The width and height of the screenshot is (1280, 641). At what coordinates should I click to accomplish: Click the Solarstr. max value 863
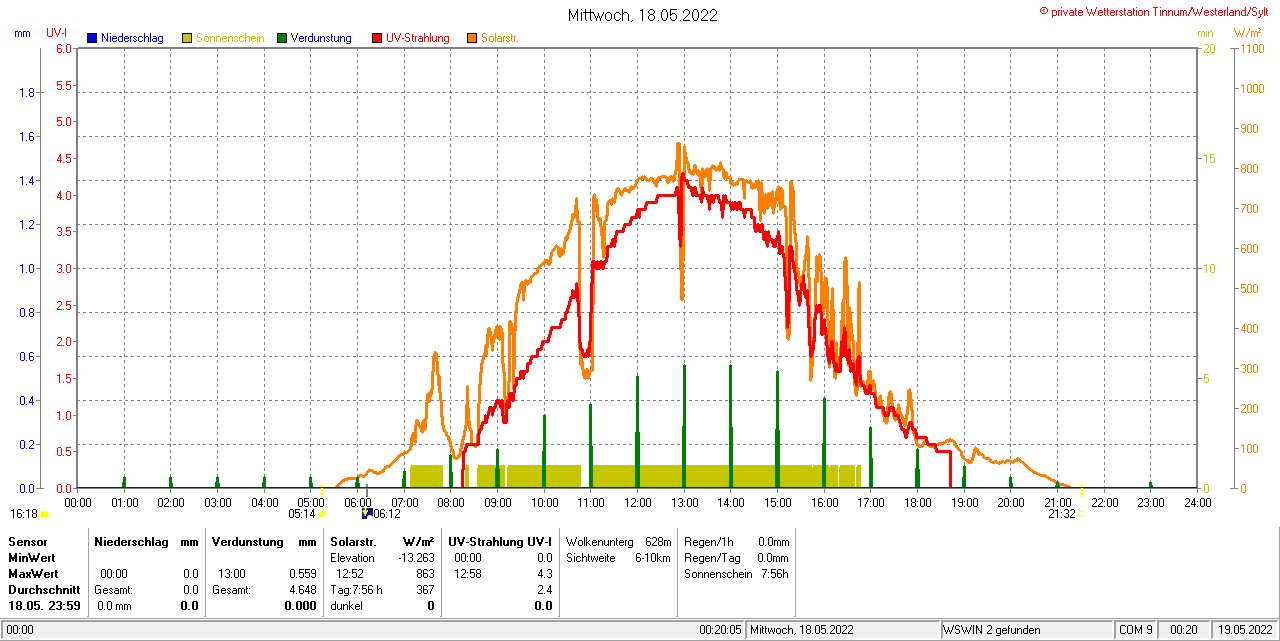click(425, 573)
